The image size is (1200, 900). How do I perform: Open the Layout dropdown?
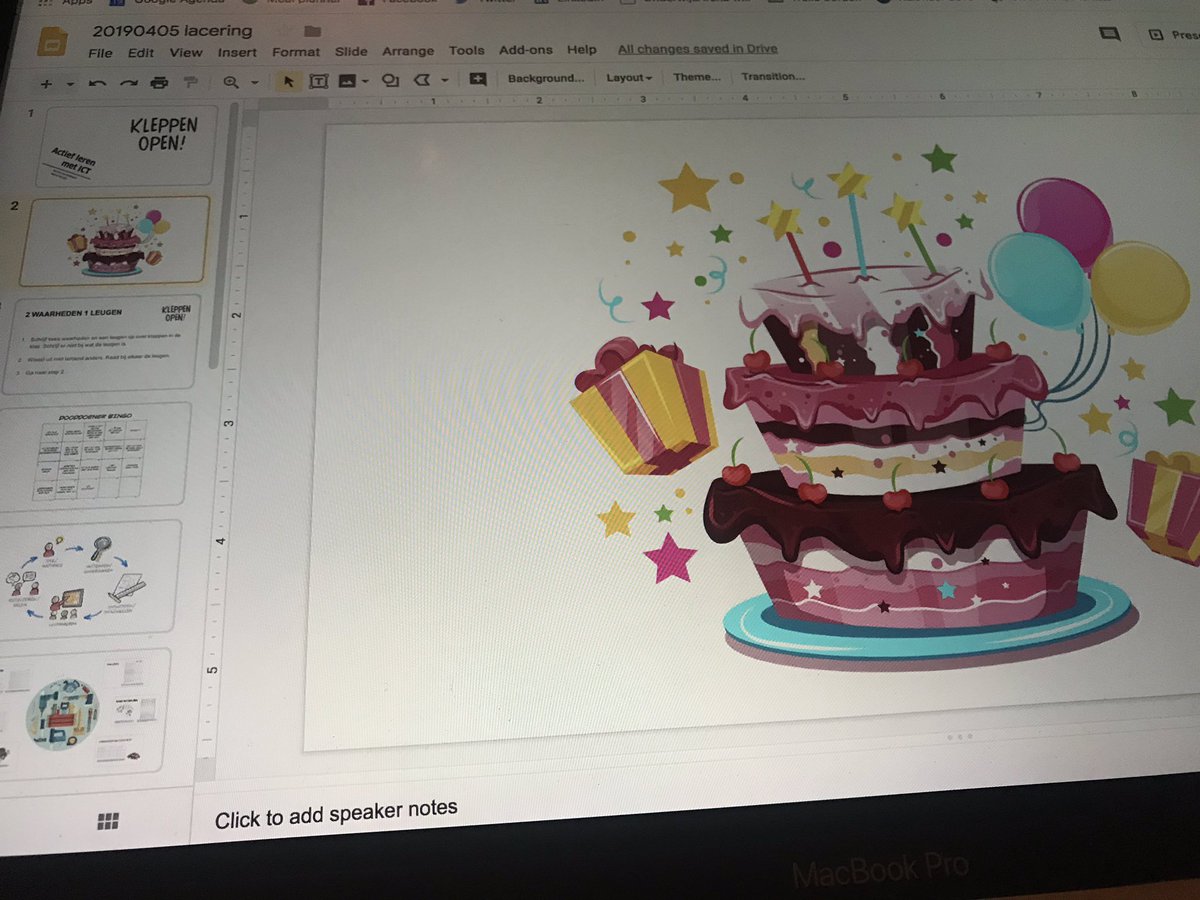pos(628,77)
